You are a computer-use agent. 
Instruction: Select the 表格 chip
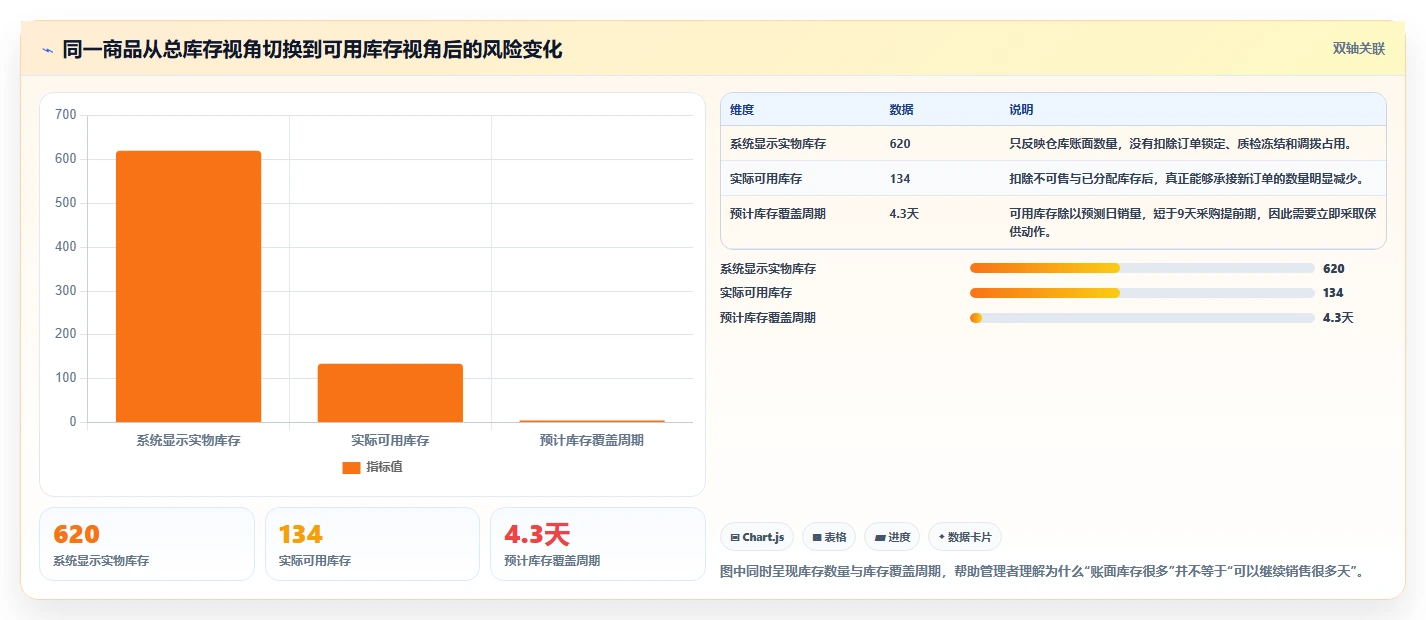(x=829, y=537)
